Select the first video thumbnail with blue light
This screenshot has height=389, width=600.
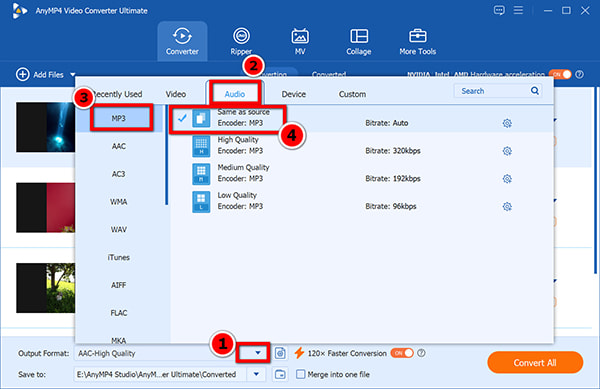[46, 127]
